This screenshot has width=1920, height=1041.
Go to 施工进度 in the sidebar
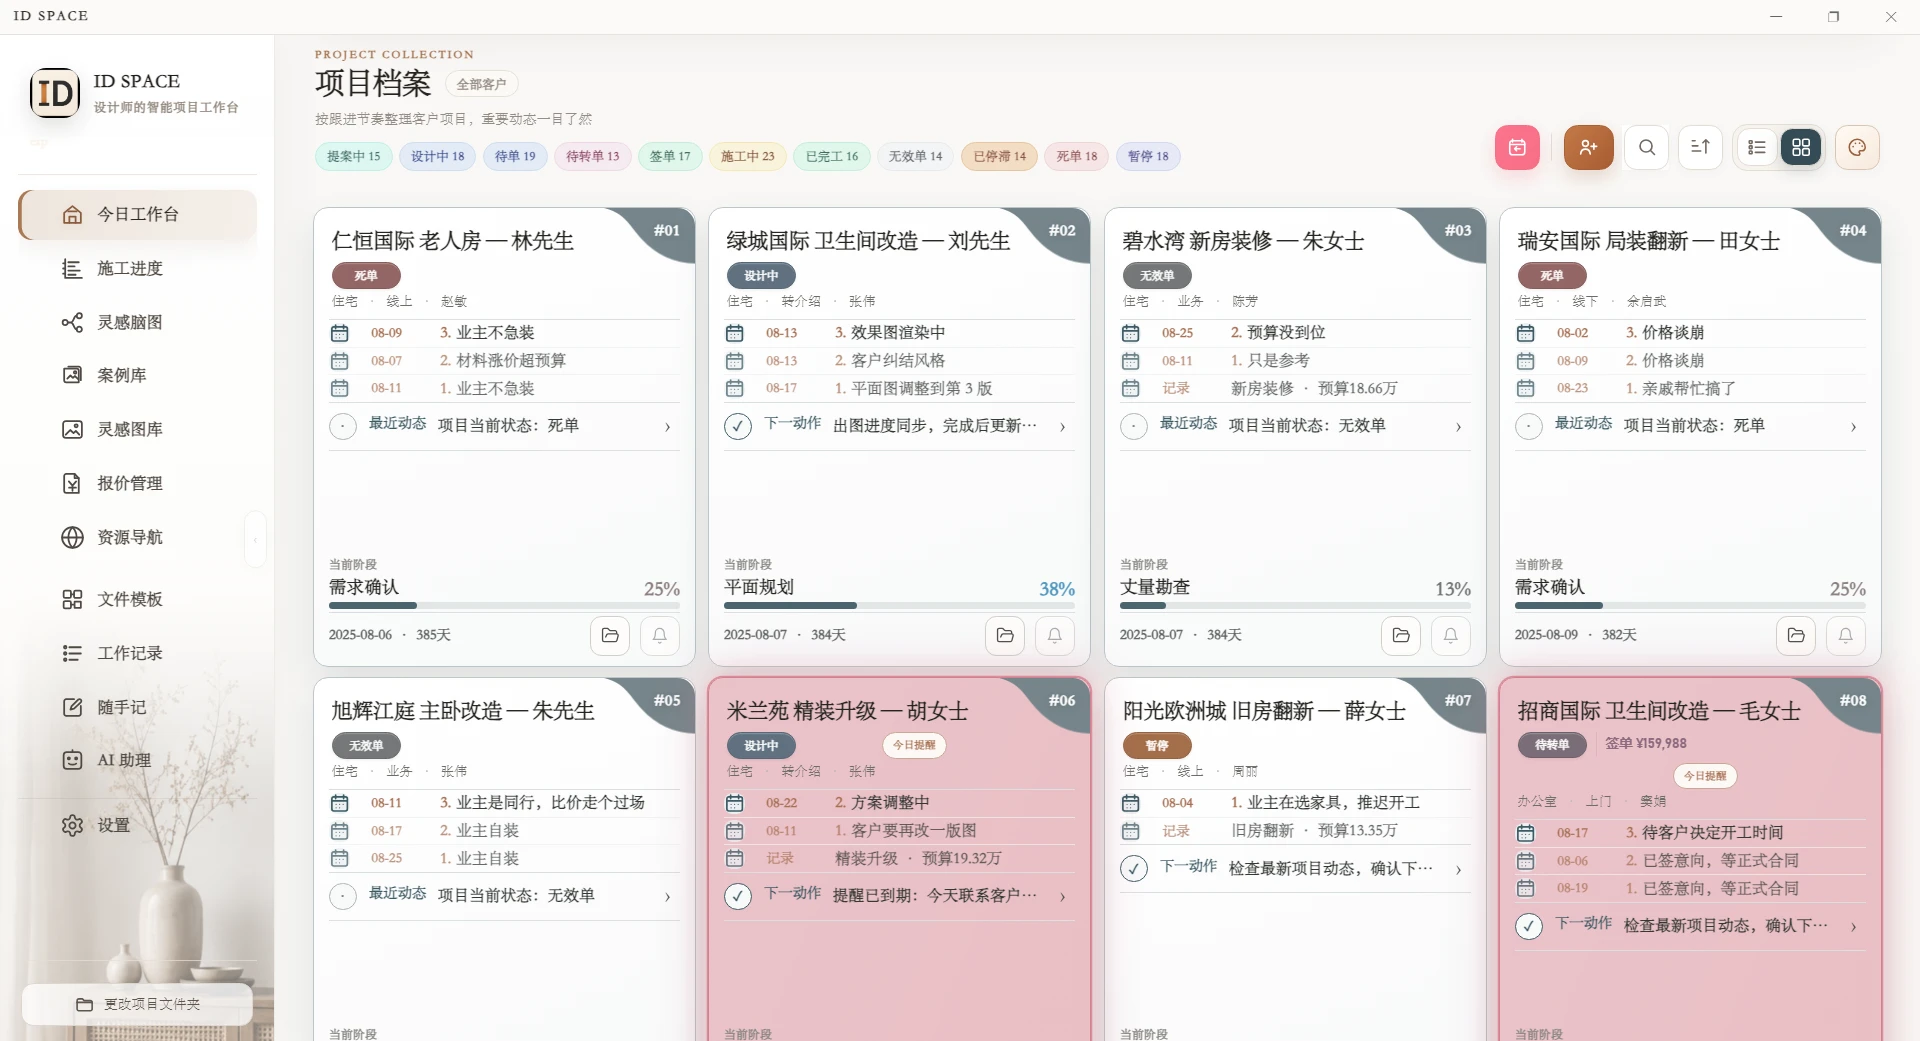point(138,269)
